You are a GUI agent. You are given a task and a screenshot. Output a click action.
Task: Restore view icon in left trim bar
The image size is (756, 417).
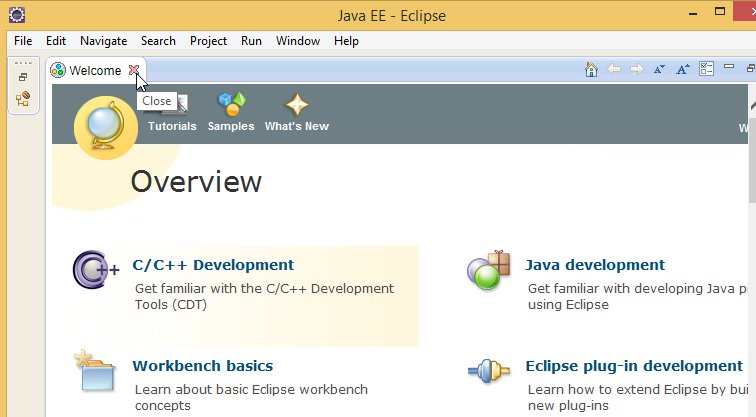pos(23,77)
